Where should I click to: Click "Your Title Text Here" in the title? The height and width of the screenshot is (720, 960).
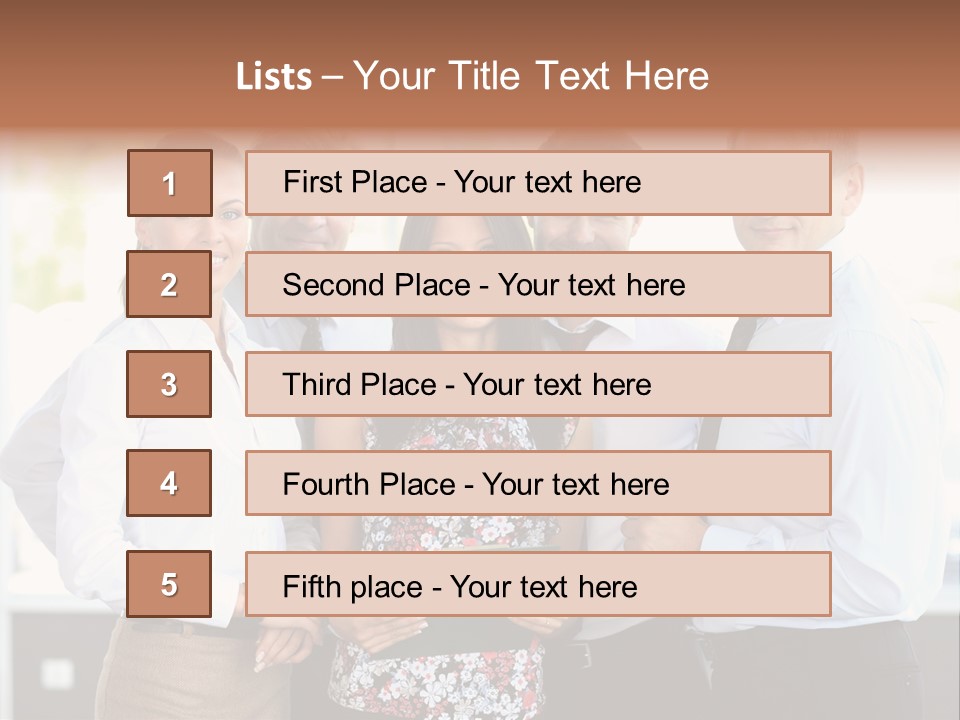click(x=531, y=76)
